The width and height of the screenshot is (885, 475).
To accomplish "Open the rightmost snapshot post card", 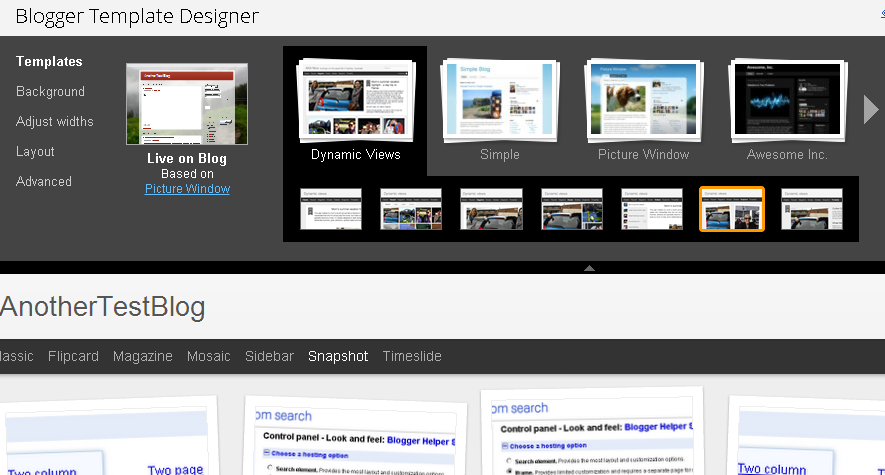I will (807, 436).
